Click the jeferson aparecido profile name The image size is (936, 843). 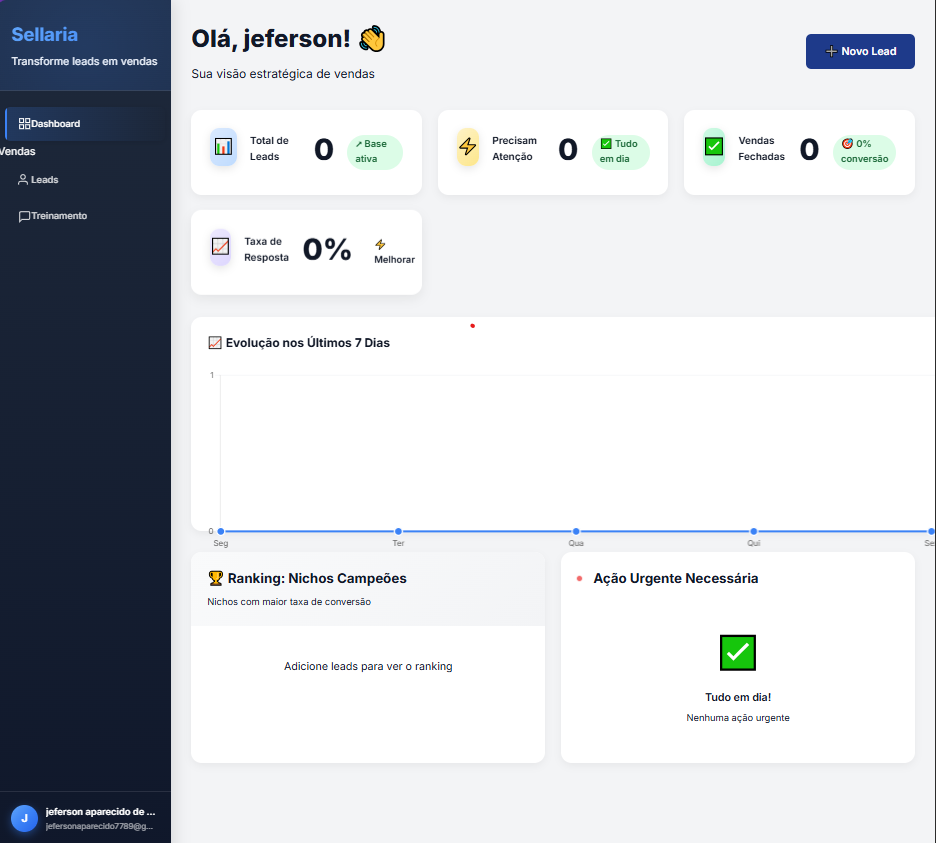pos(100,812)
